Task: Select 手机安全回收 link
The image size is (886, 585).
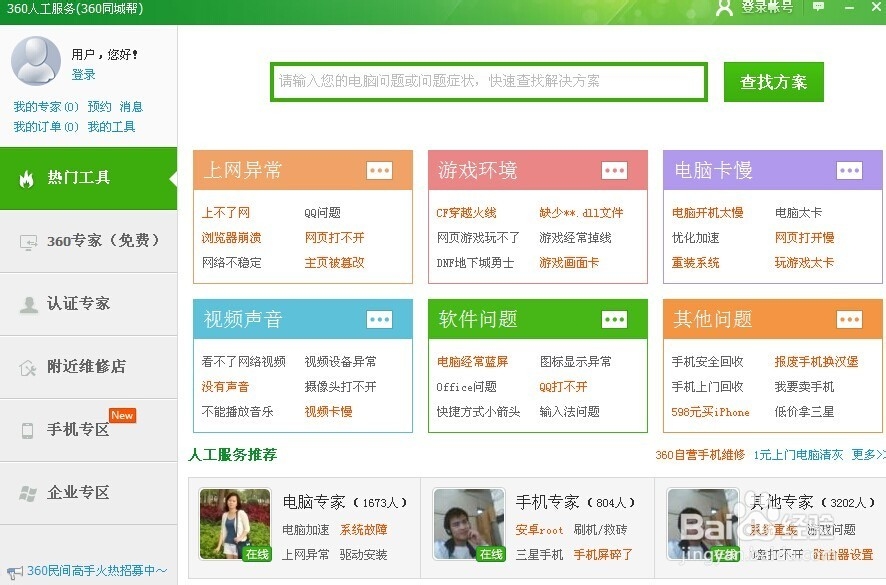Action: [x=707, y=362]
